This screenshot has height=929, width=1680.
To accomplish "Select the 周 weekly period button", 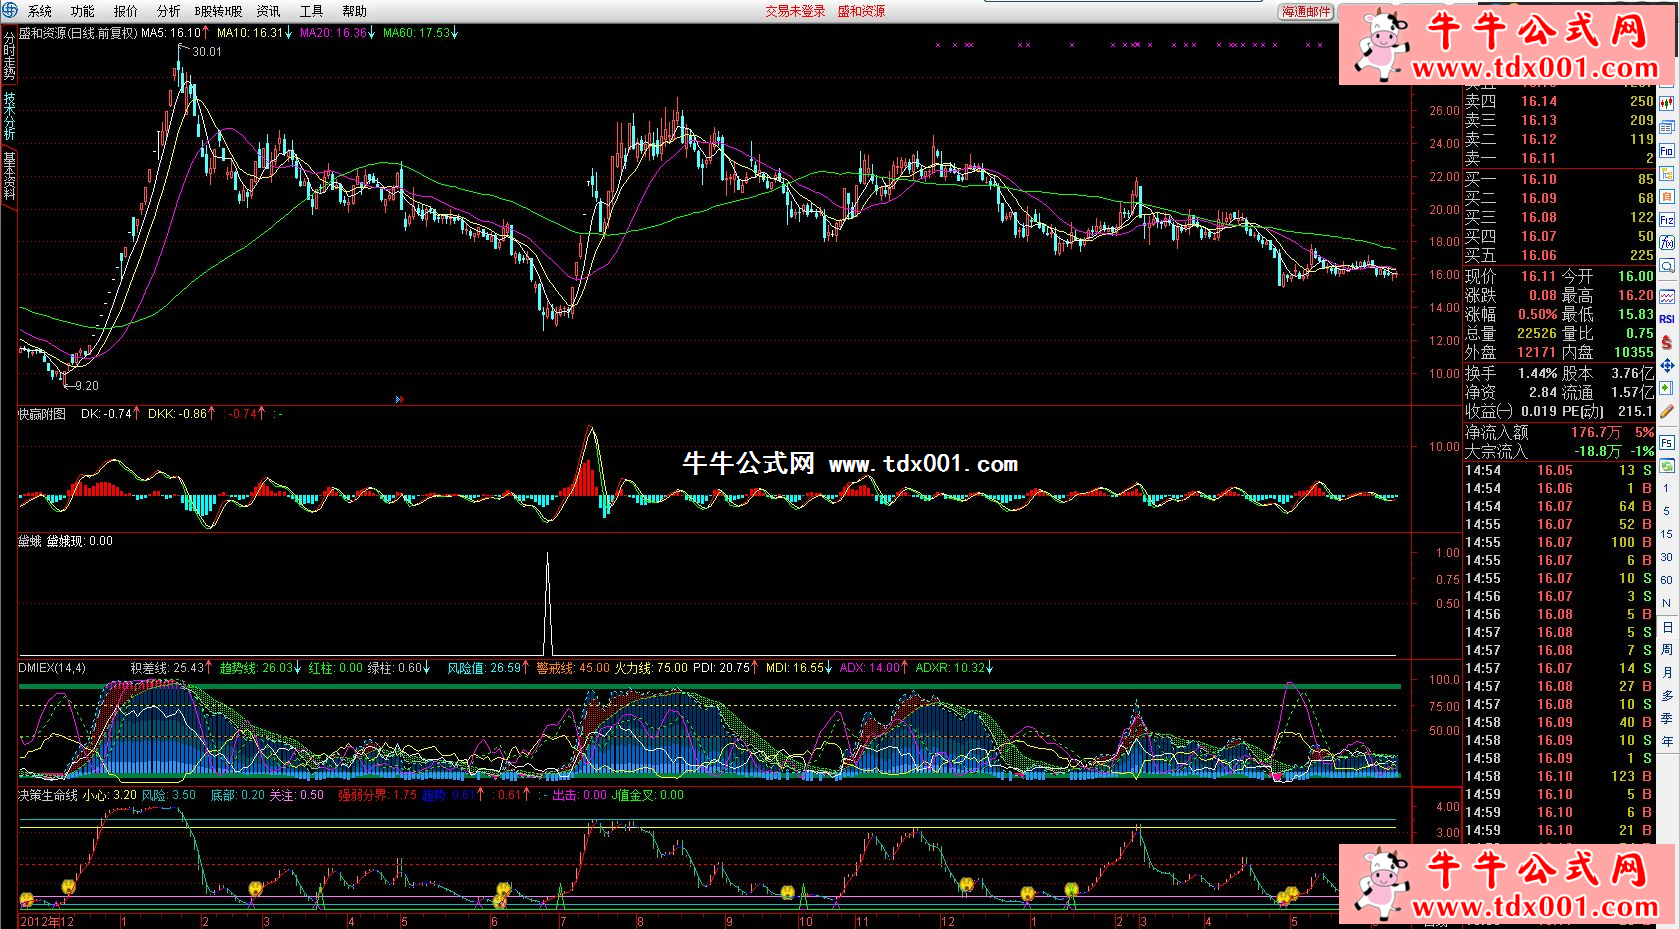I will (1667, 650).
